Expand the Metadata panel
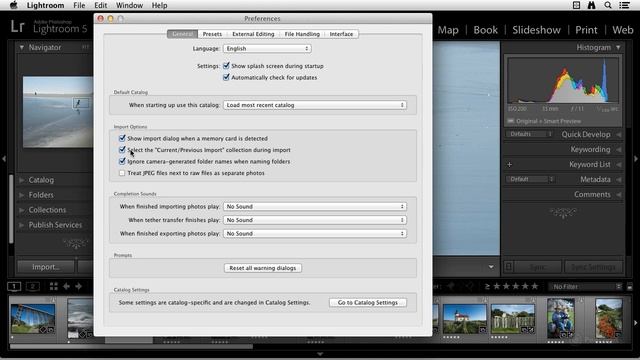This screenshot has width=640, height=360. [596, 180]
